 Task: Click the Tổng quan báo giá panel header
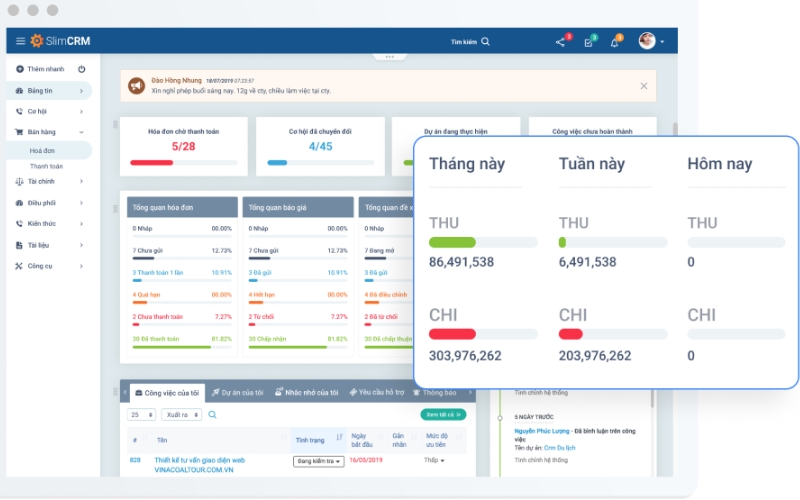coord(298,207)
